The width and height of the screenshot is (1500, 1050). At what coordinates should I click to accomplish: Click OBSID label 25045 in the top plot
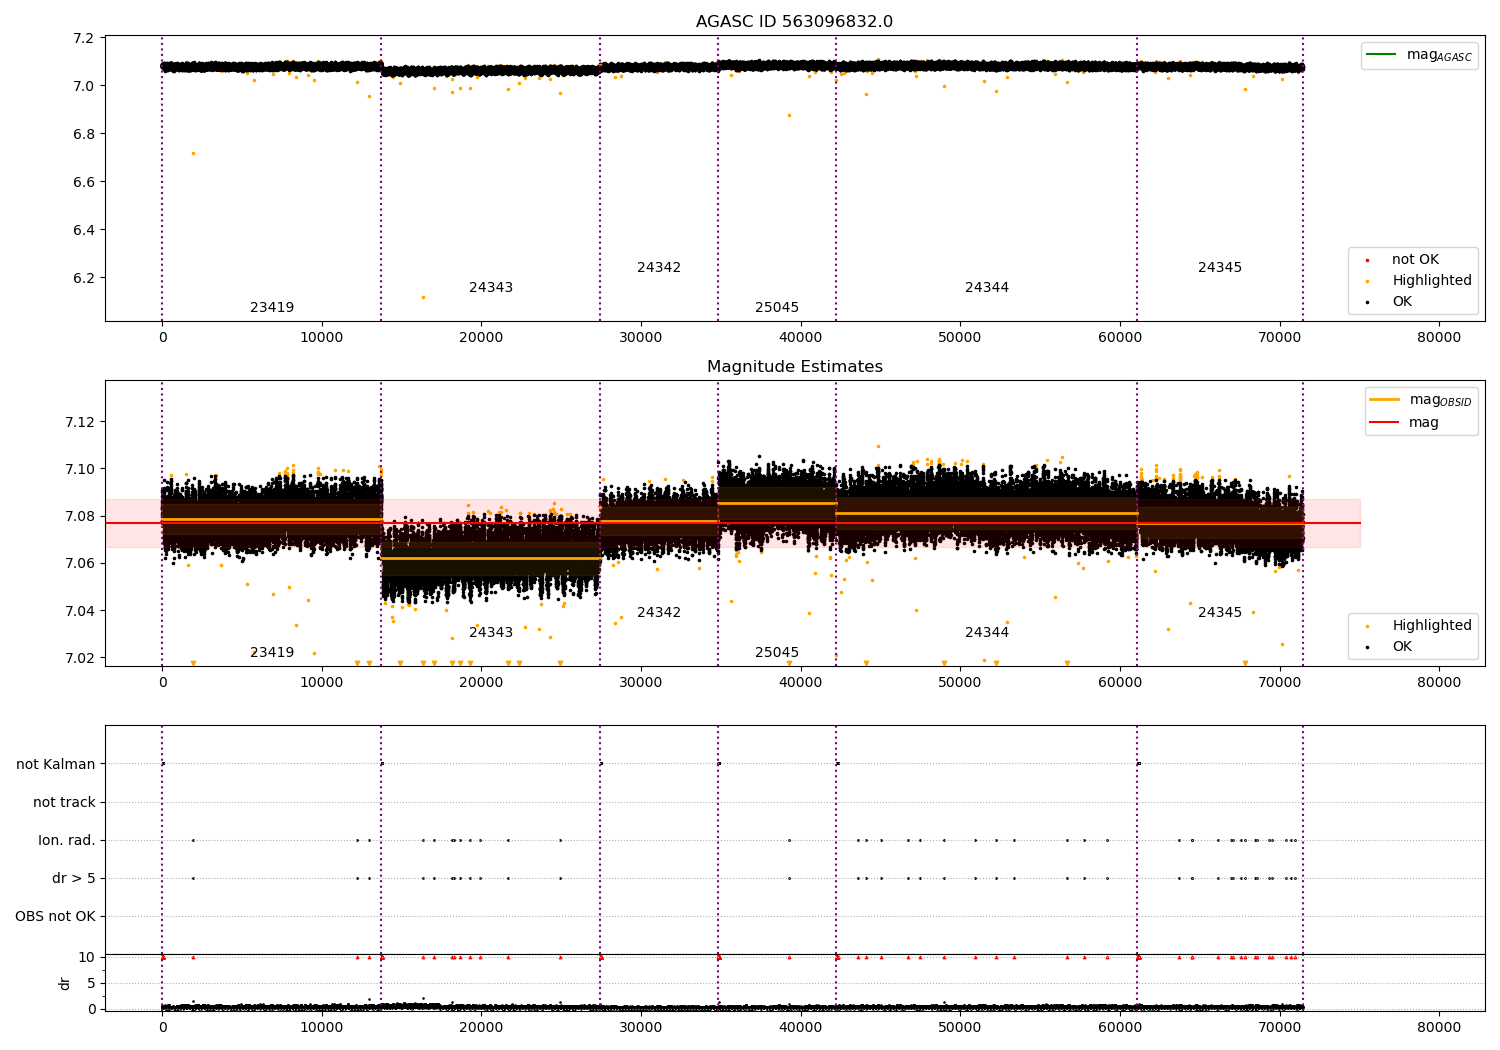click(x=777, y=307)
